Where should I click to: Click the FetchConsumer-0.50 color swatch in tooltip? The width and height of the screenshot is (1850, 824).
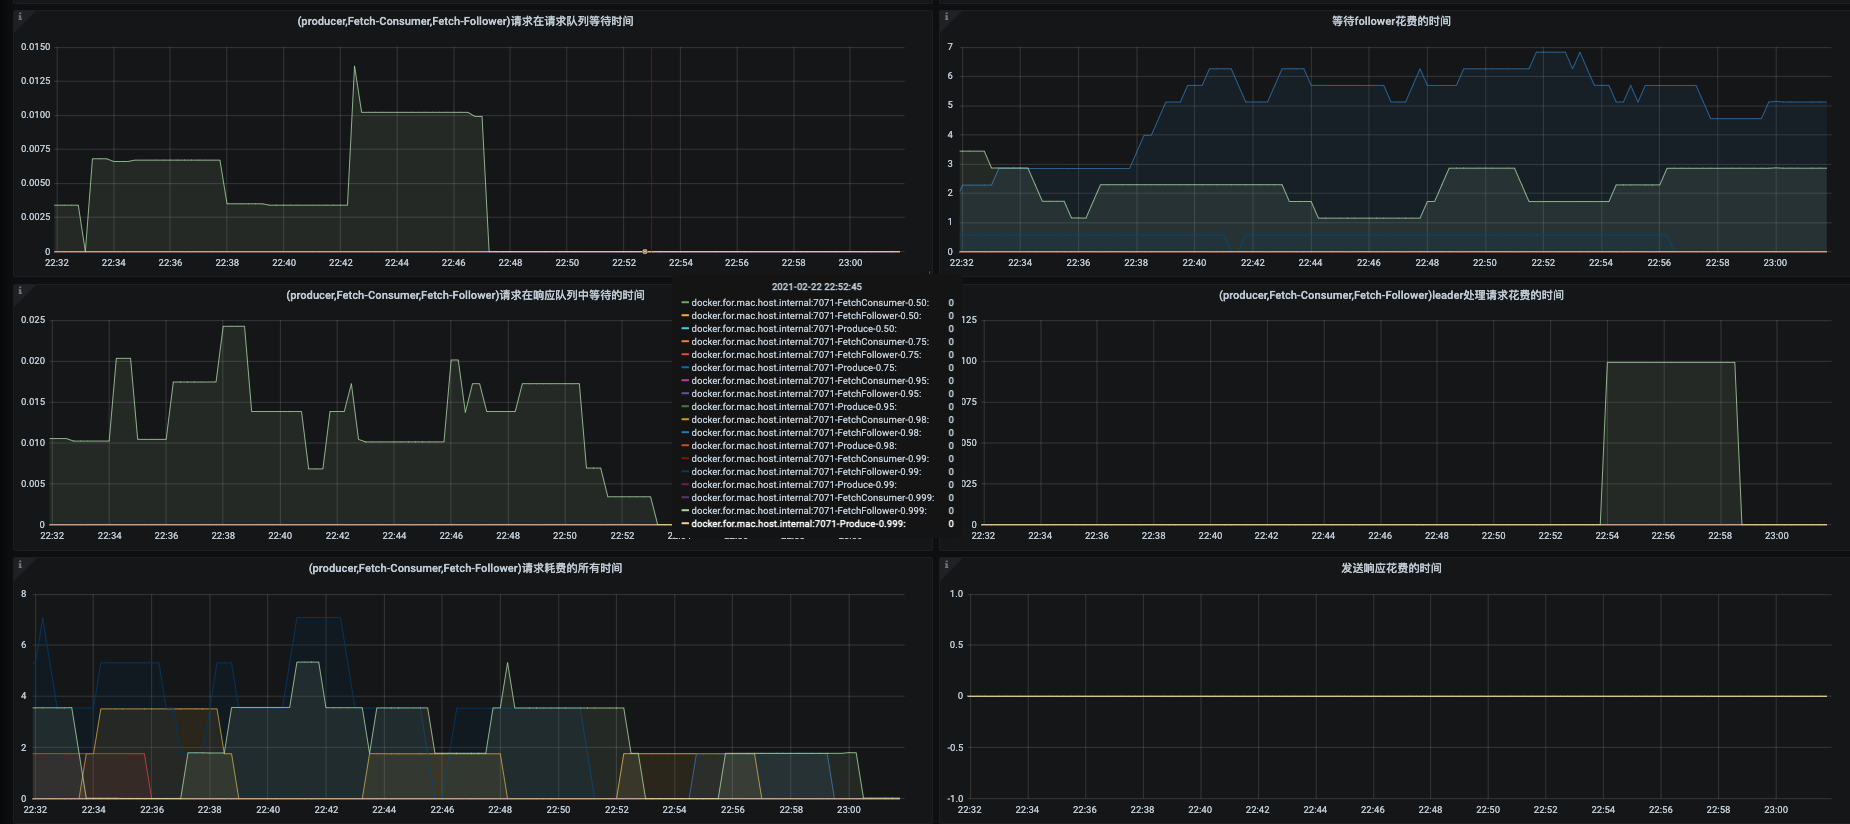point(685,303)
